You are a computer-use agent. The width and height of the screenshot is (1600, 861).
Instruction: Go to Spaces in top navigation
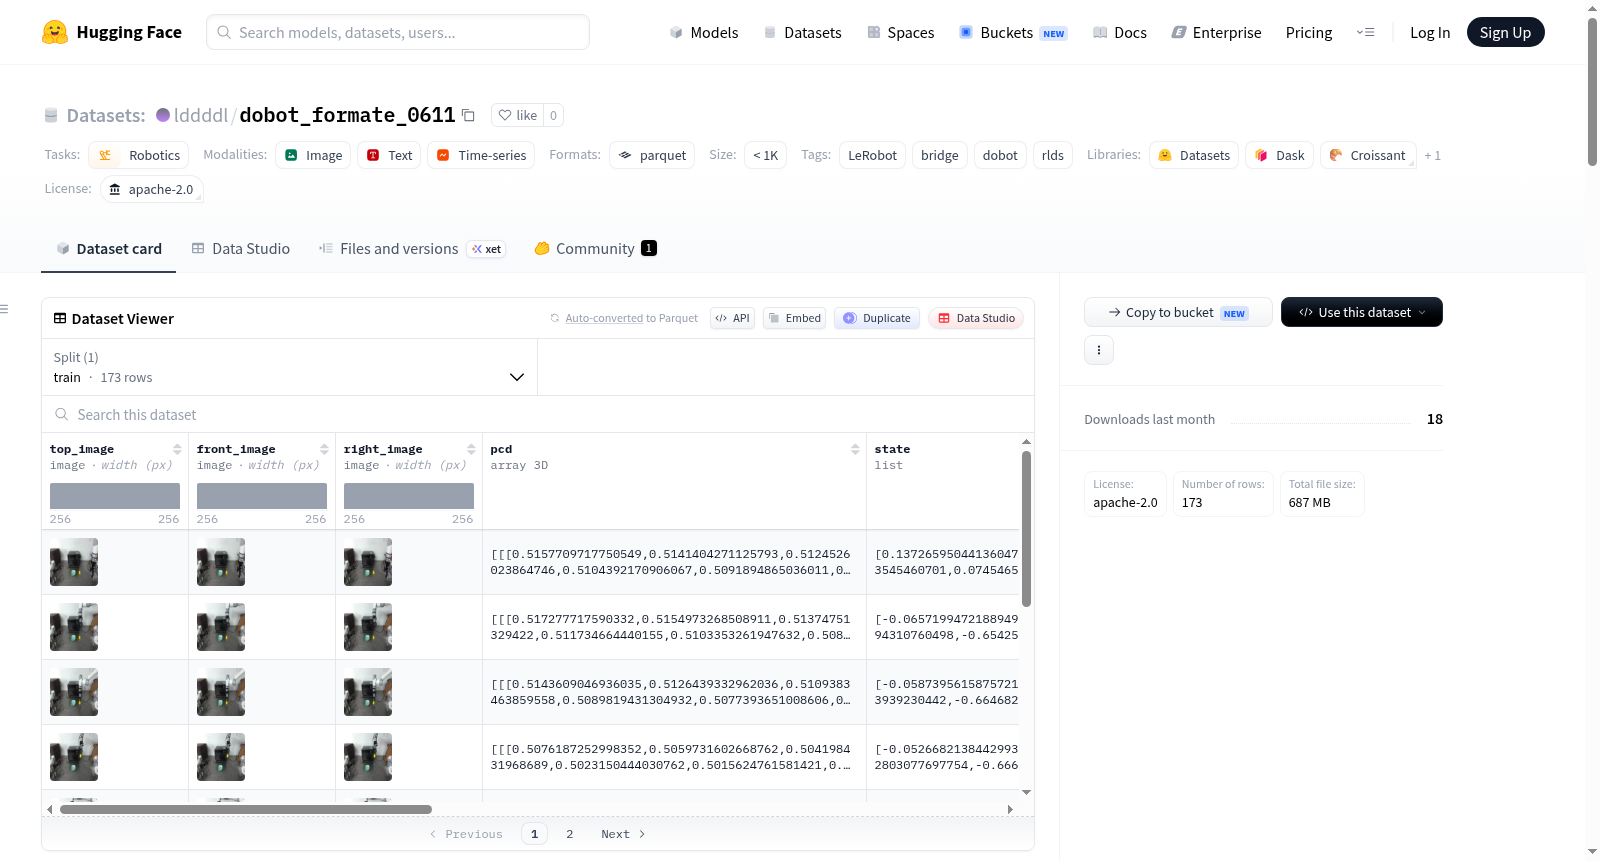coord(900,33)
